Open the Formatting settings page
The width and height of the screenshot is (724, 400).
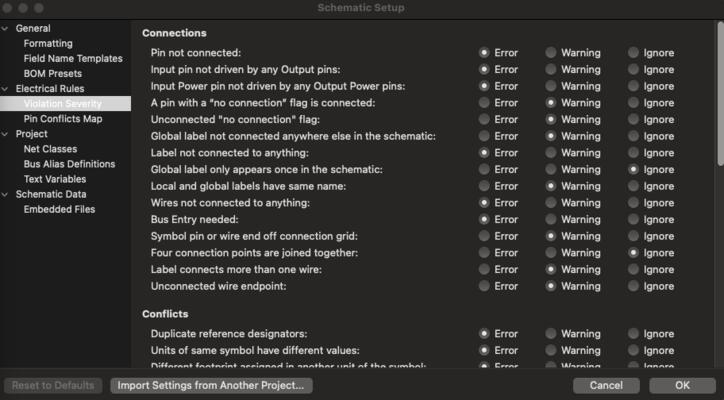[48, 44]
